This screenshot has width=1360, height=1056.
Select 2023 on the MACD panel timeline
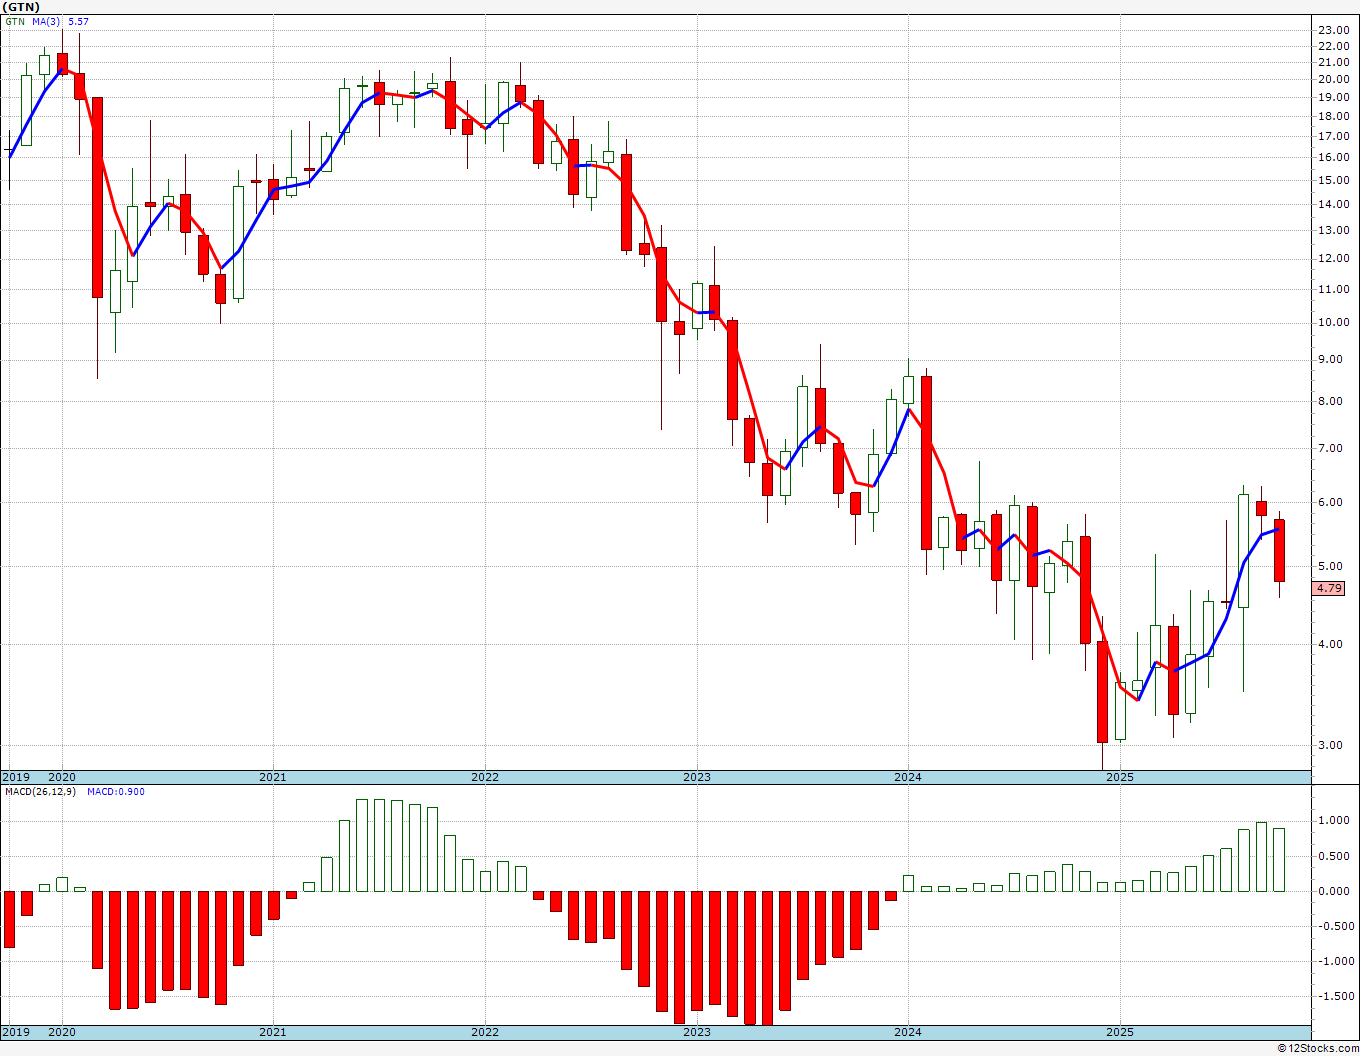pyautogui.click(x=697, y=1033)
